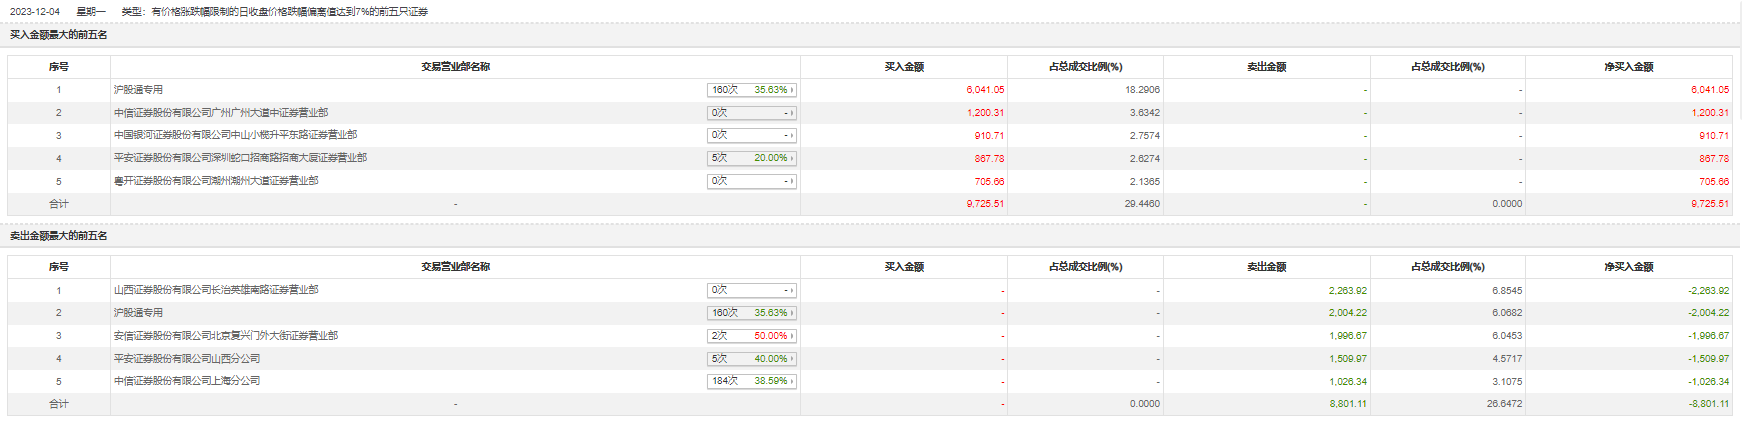This screenshot has width=1742, height=423.
Task: Open 160次 35.63% box in the sell table
Action: pyautogui.click(x=751, y=313)
